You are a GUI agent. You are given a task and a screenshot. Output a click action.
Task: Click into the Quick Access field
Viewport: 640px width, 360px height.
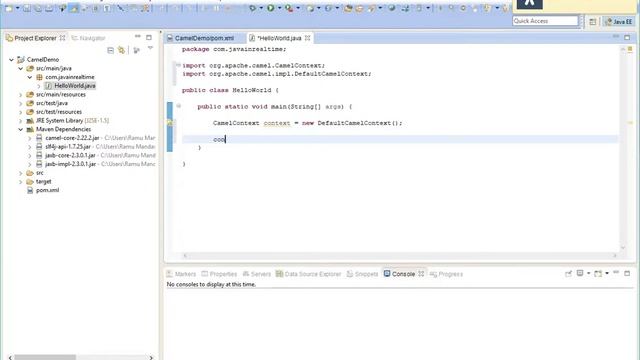click(545, 21)
